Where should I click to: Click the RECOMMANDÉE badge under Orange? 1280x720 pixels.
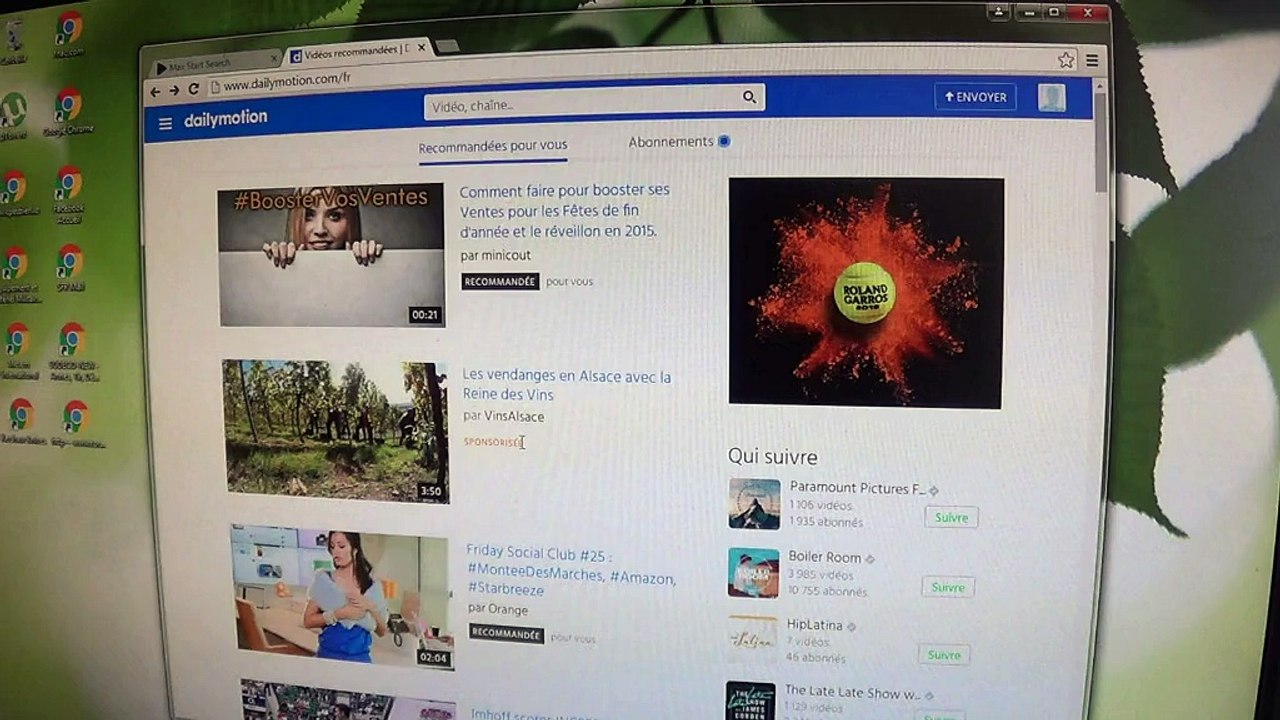[x=506, y=634]
